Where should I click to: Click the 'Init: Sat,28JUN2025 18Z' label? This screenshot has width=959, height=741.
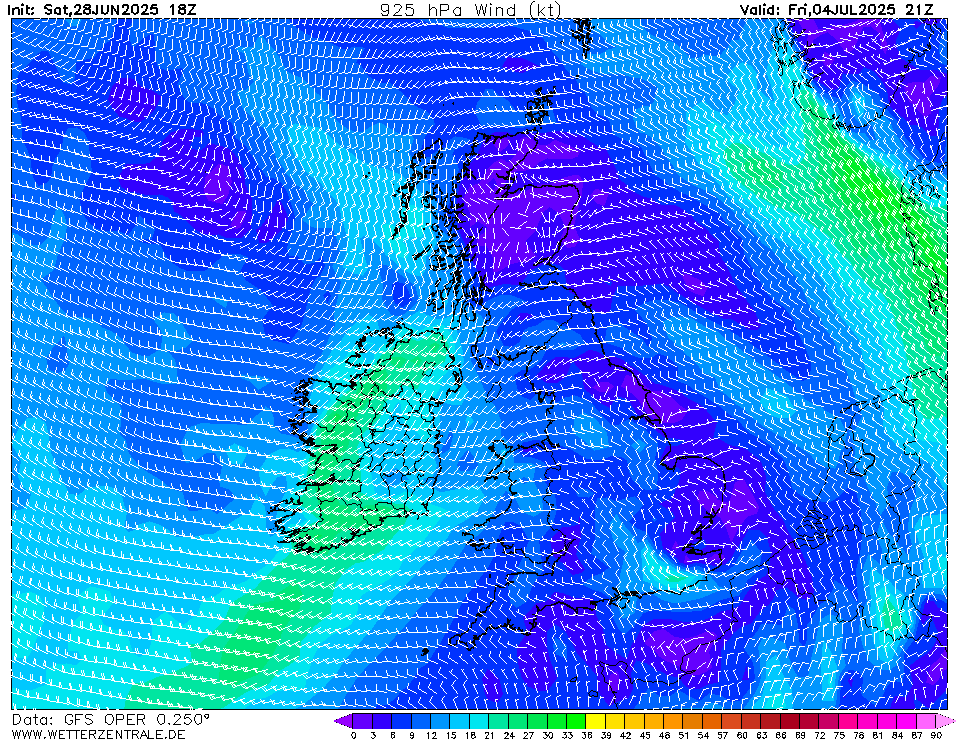[x=102, y=9]
